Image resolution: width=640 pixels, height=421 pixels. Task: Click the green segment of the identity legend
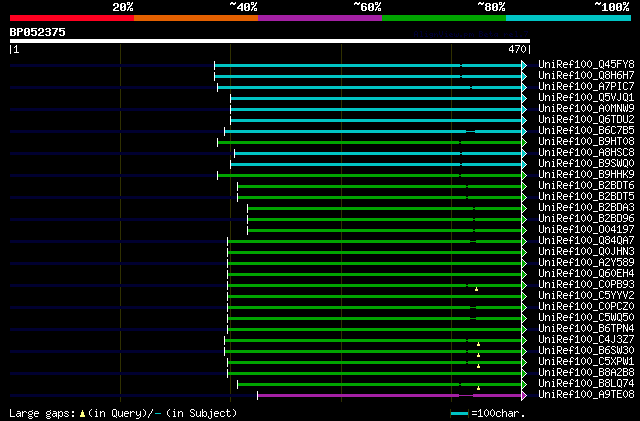pyautogui.click(x=444, y=18)
